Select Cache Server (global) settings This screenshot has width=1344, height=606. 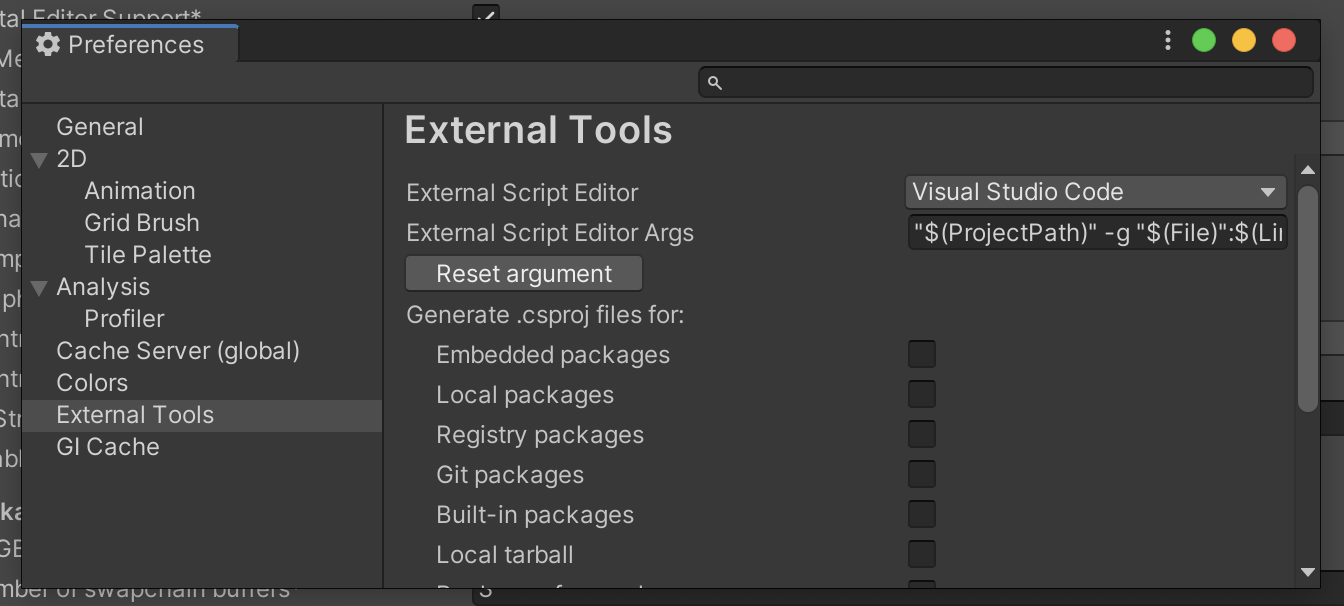click(x=177, y=350)
